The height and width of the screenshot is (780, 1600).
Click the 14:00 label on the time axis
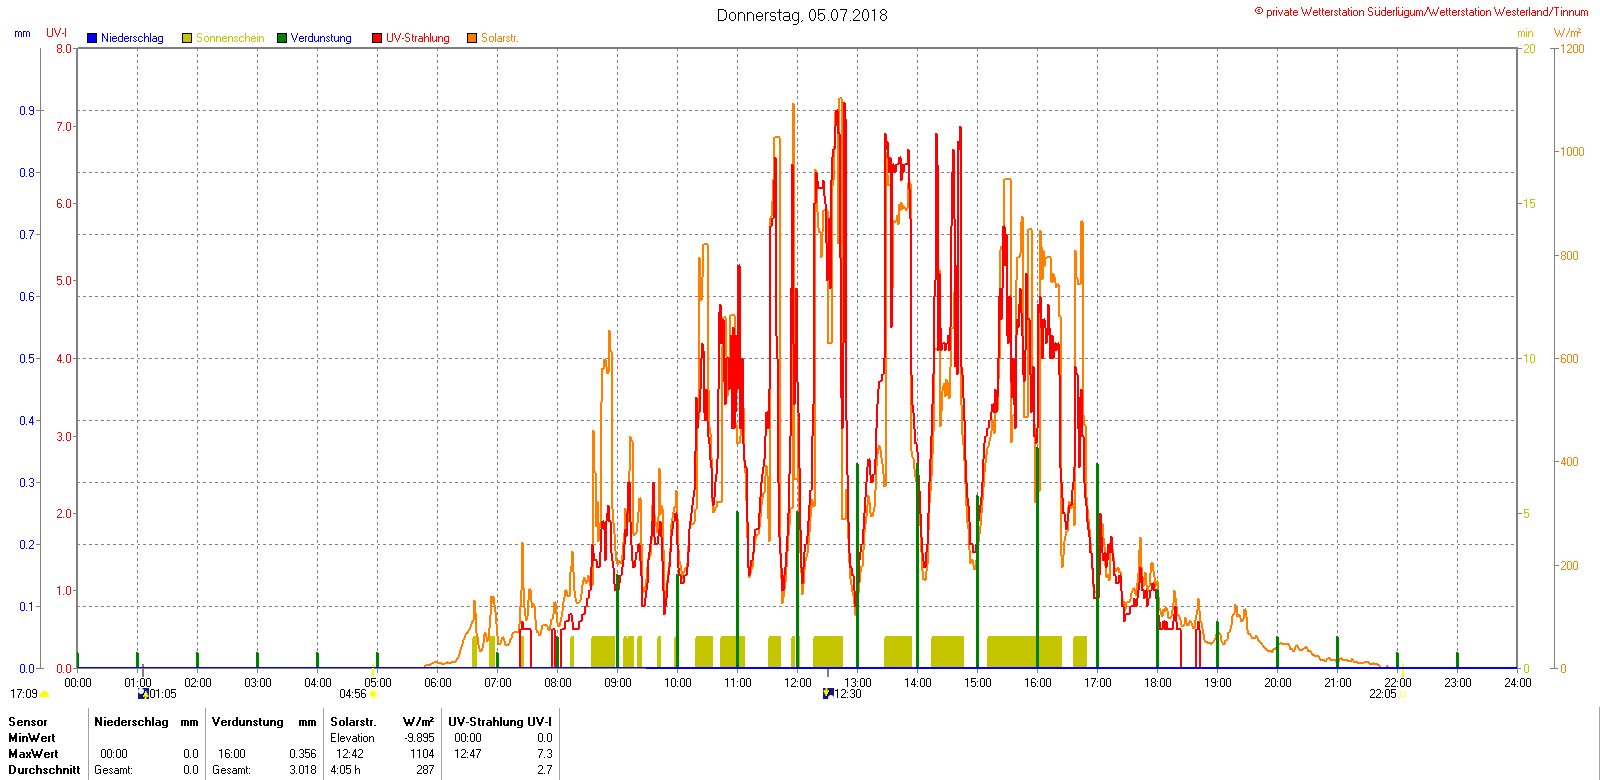[x=918, y=683]
